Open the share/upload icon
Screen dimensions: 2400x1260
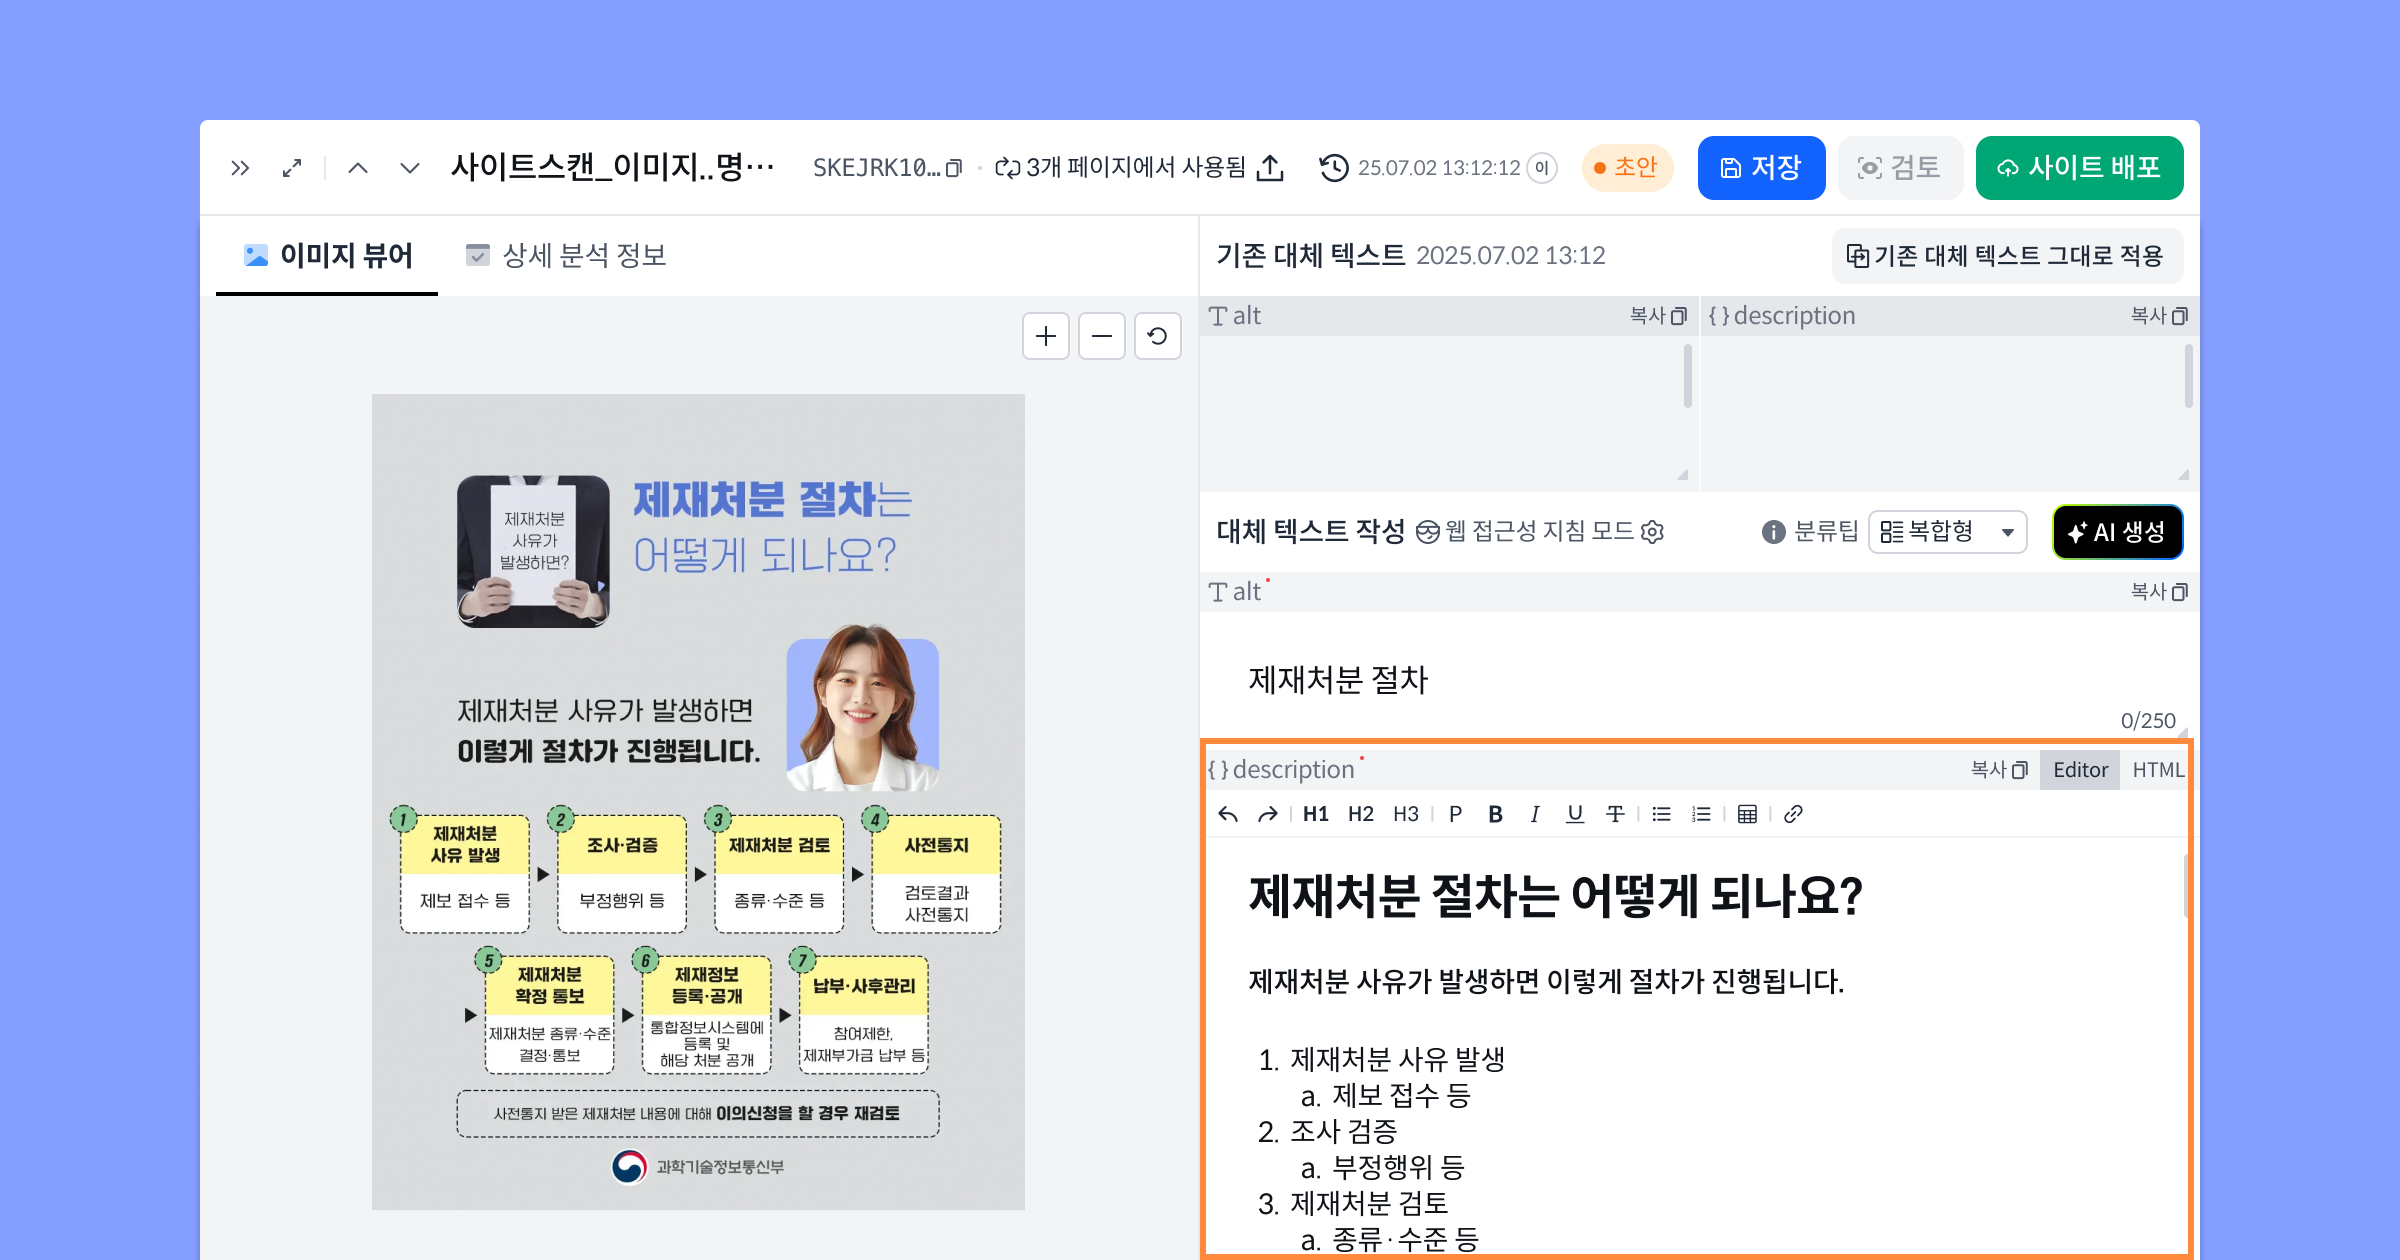click(1270, 168)
